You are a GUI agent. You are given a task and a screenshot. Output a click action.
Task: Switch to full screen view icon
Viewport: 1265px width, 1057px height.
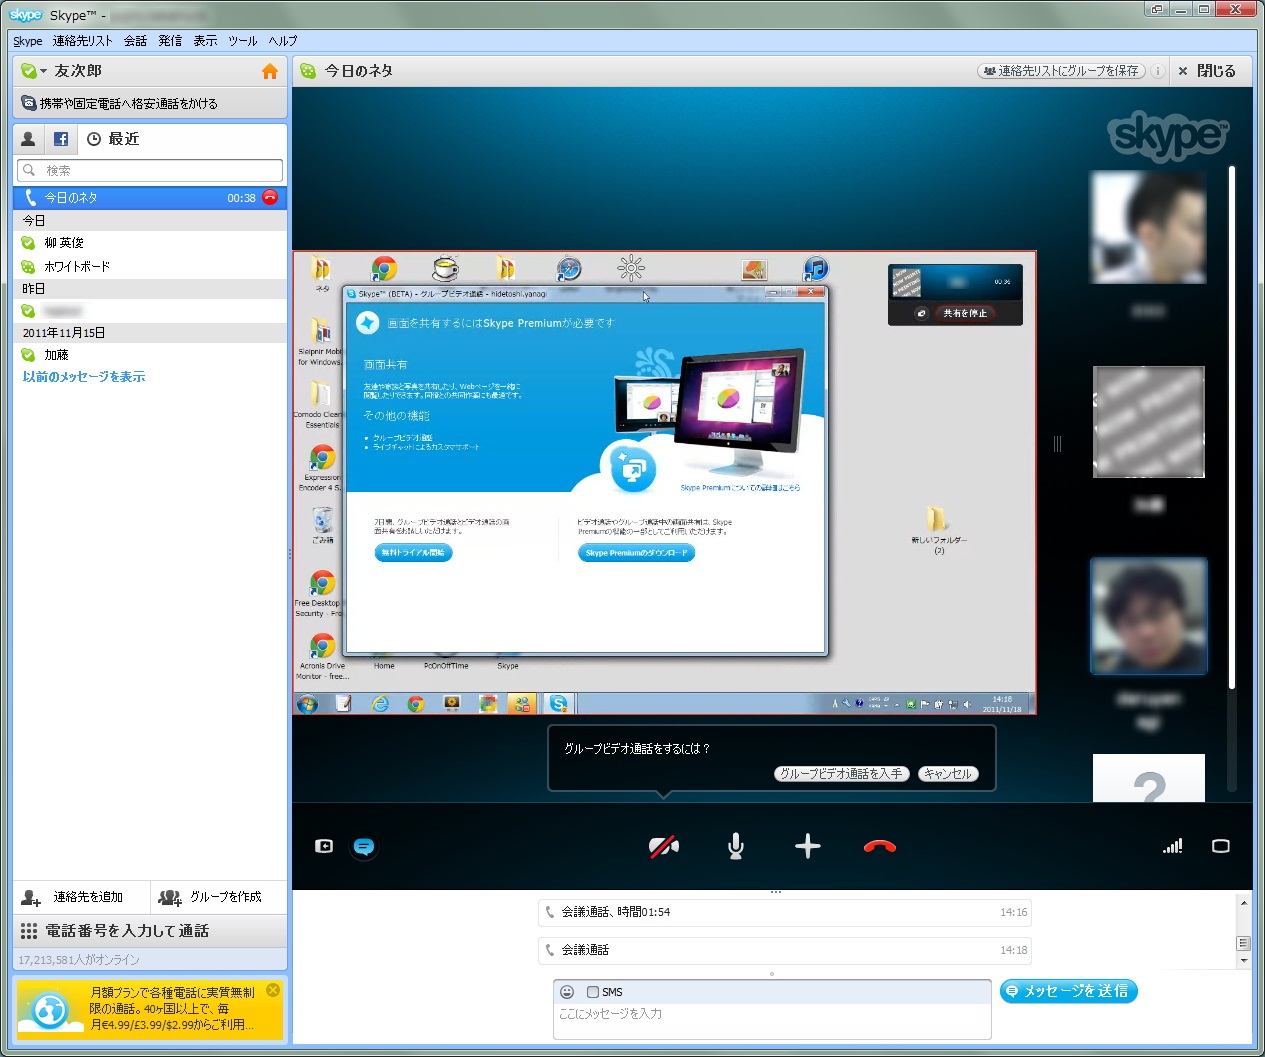point(1221,846)
